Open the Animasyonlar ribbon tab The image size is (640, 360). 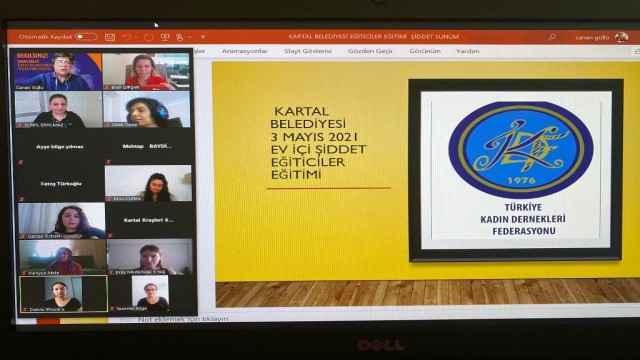[x=244, y=51]
